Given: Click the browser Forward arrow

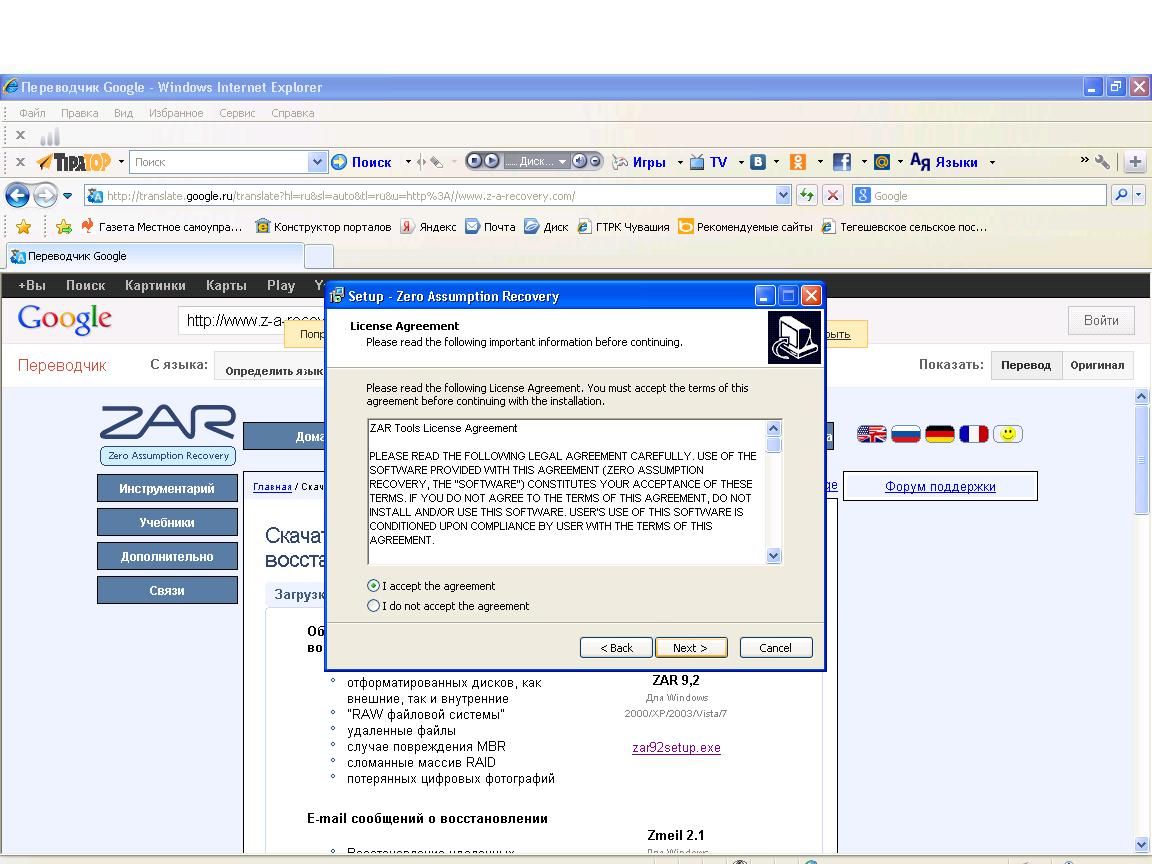Looking at the screenshot, I should 46,195.
